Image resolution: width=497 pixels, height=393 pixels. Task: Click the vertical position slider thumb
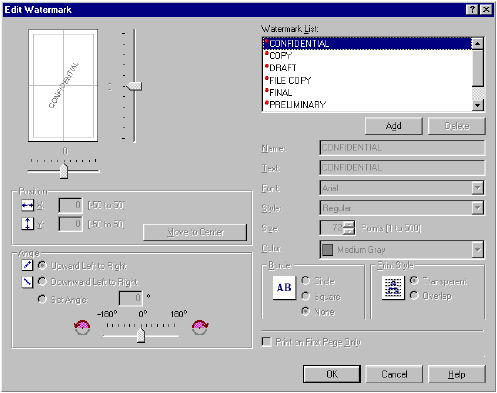coord(135,86)
